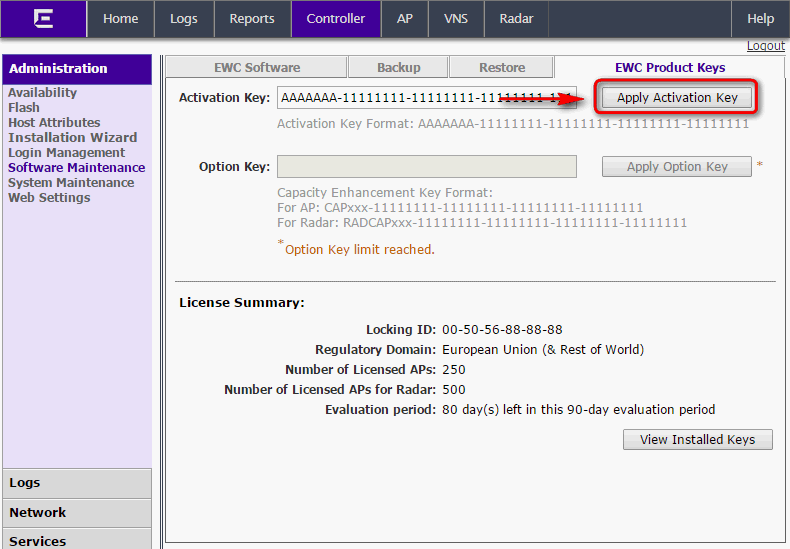Launch the Installation Wizard link

tap(73, 138)
